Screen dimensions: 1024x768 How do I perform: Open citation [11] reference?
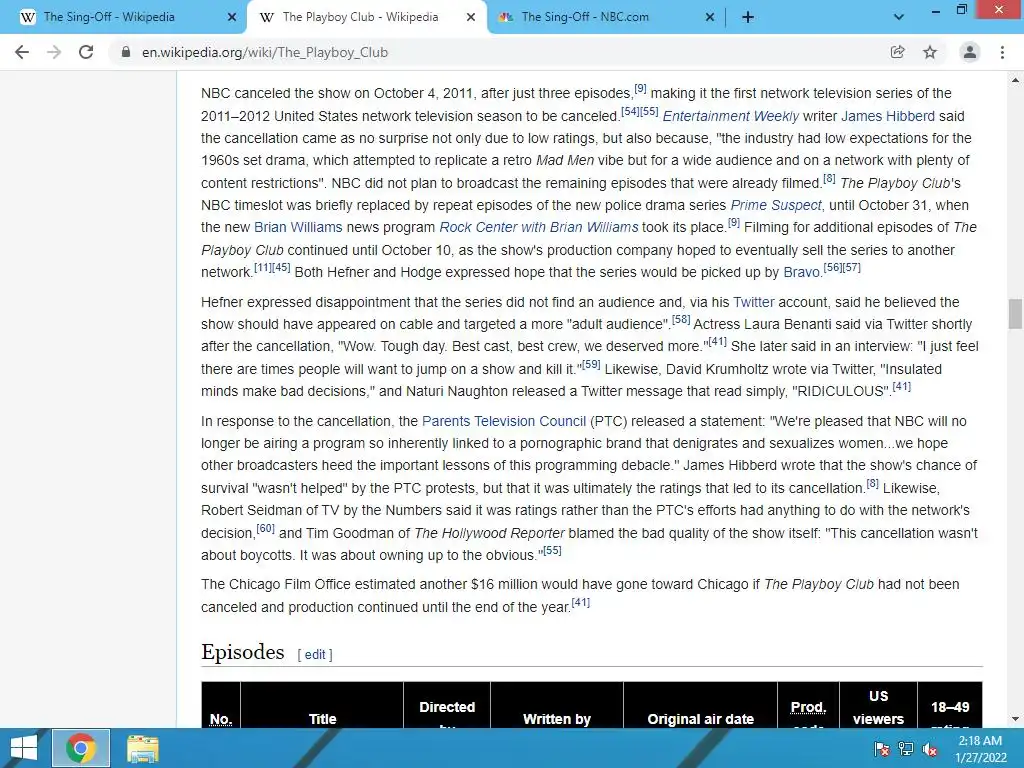263,267
